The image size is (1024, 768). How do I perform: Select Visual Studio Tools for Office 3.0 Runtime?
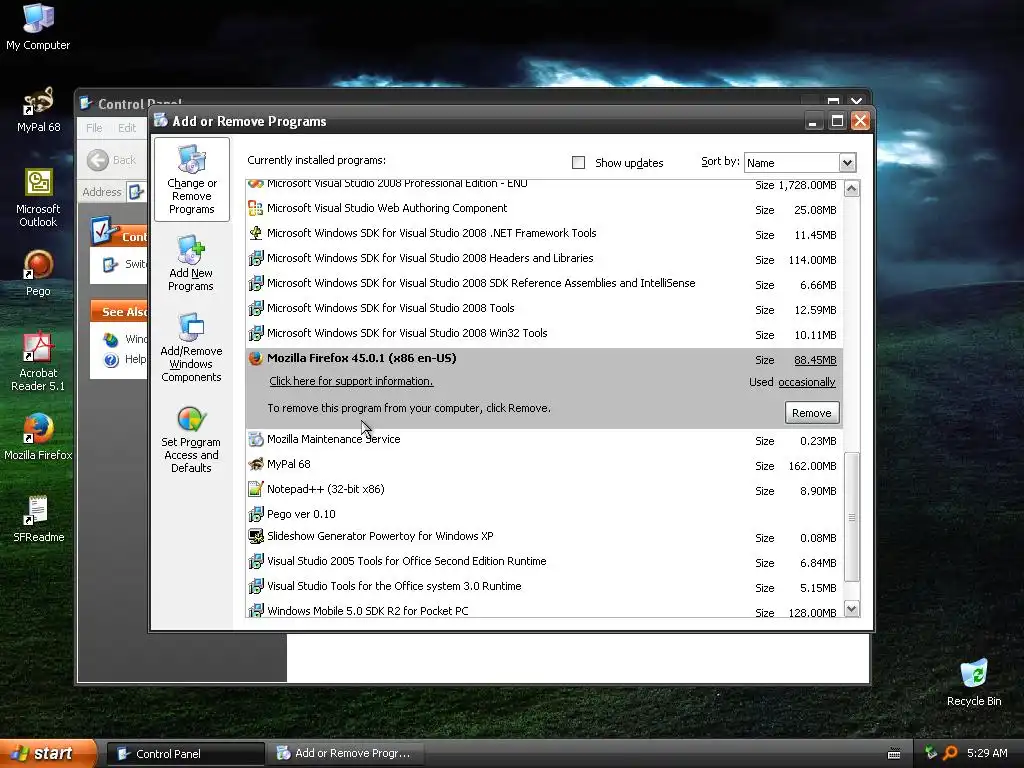(x=544, y=586)
